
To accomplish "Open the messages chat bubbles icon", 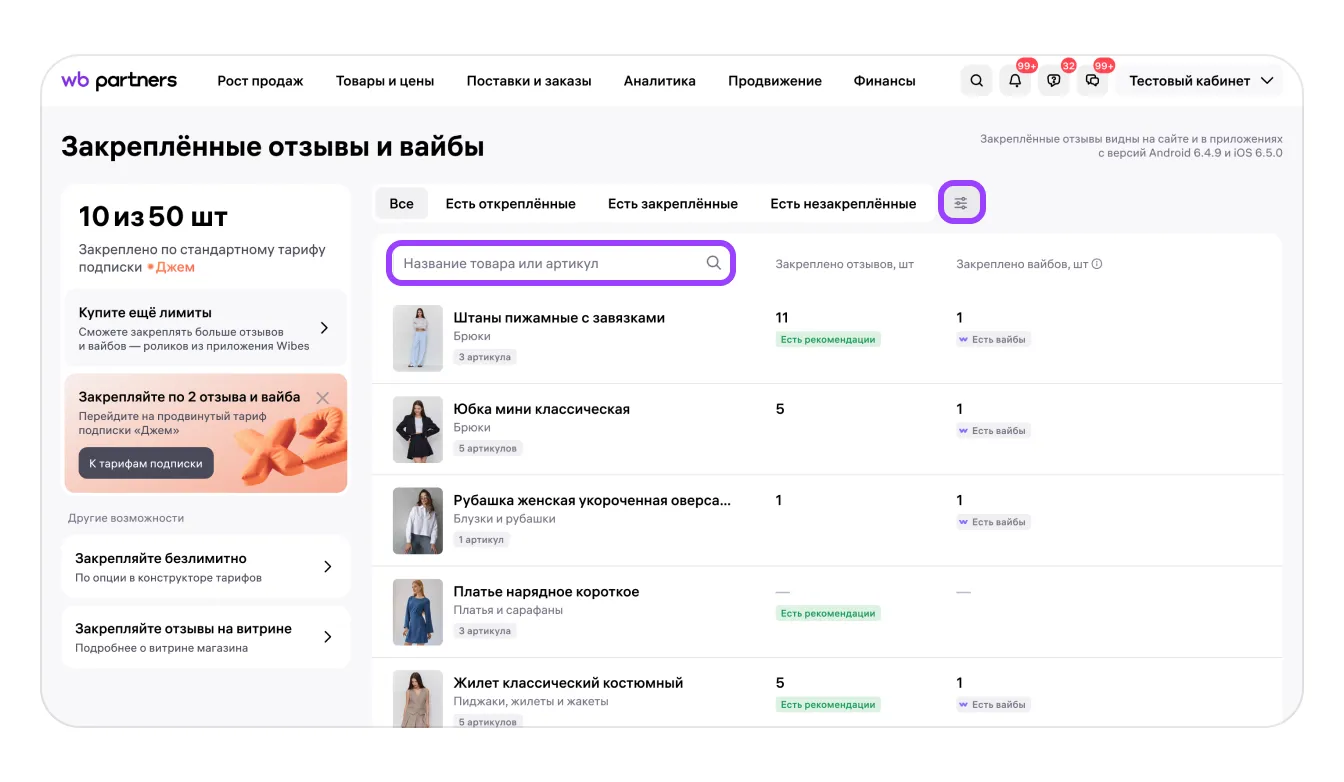I will tap(1092, 81).
